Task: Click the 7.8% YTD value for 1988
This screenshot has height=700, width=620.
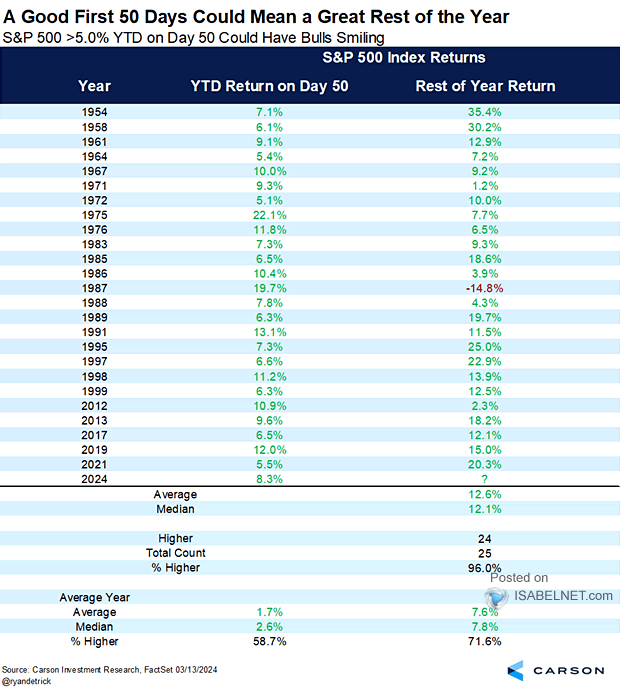Action: tap(269, 303)
